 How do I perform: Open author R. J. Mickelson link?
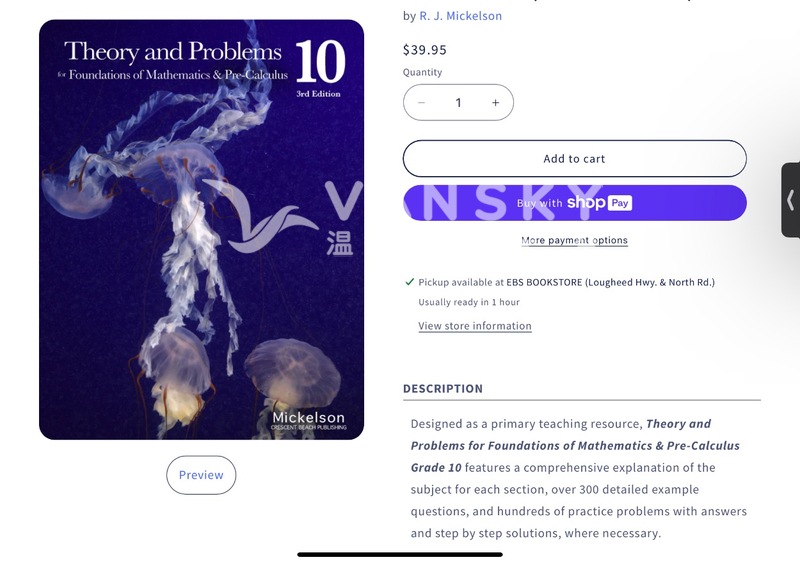tap(461, 16)
